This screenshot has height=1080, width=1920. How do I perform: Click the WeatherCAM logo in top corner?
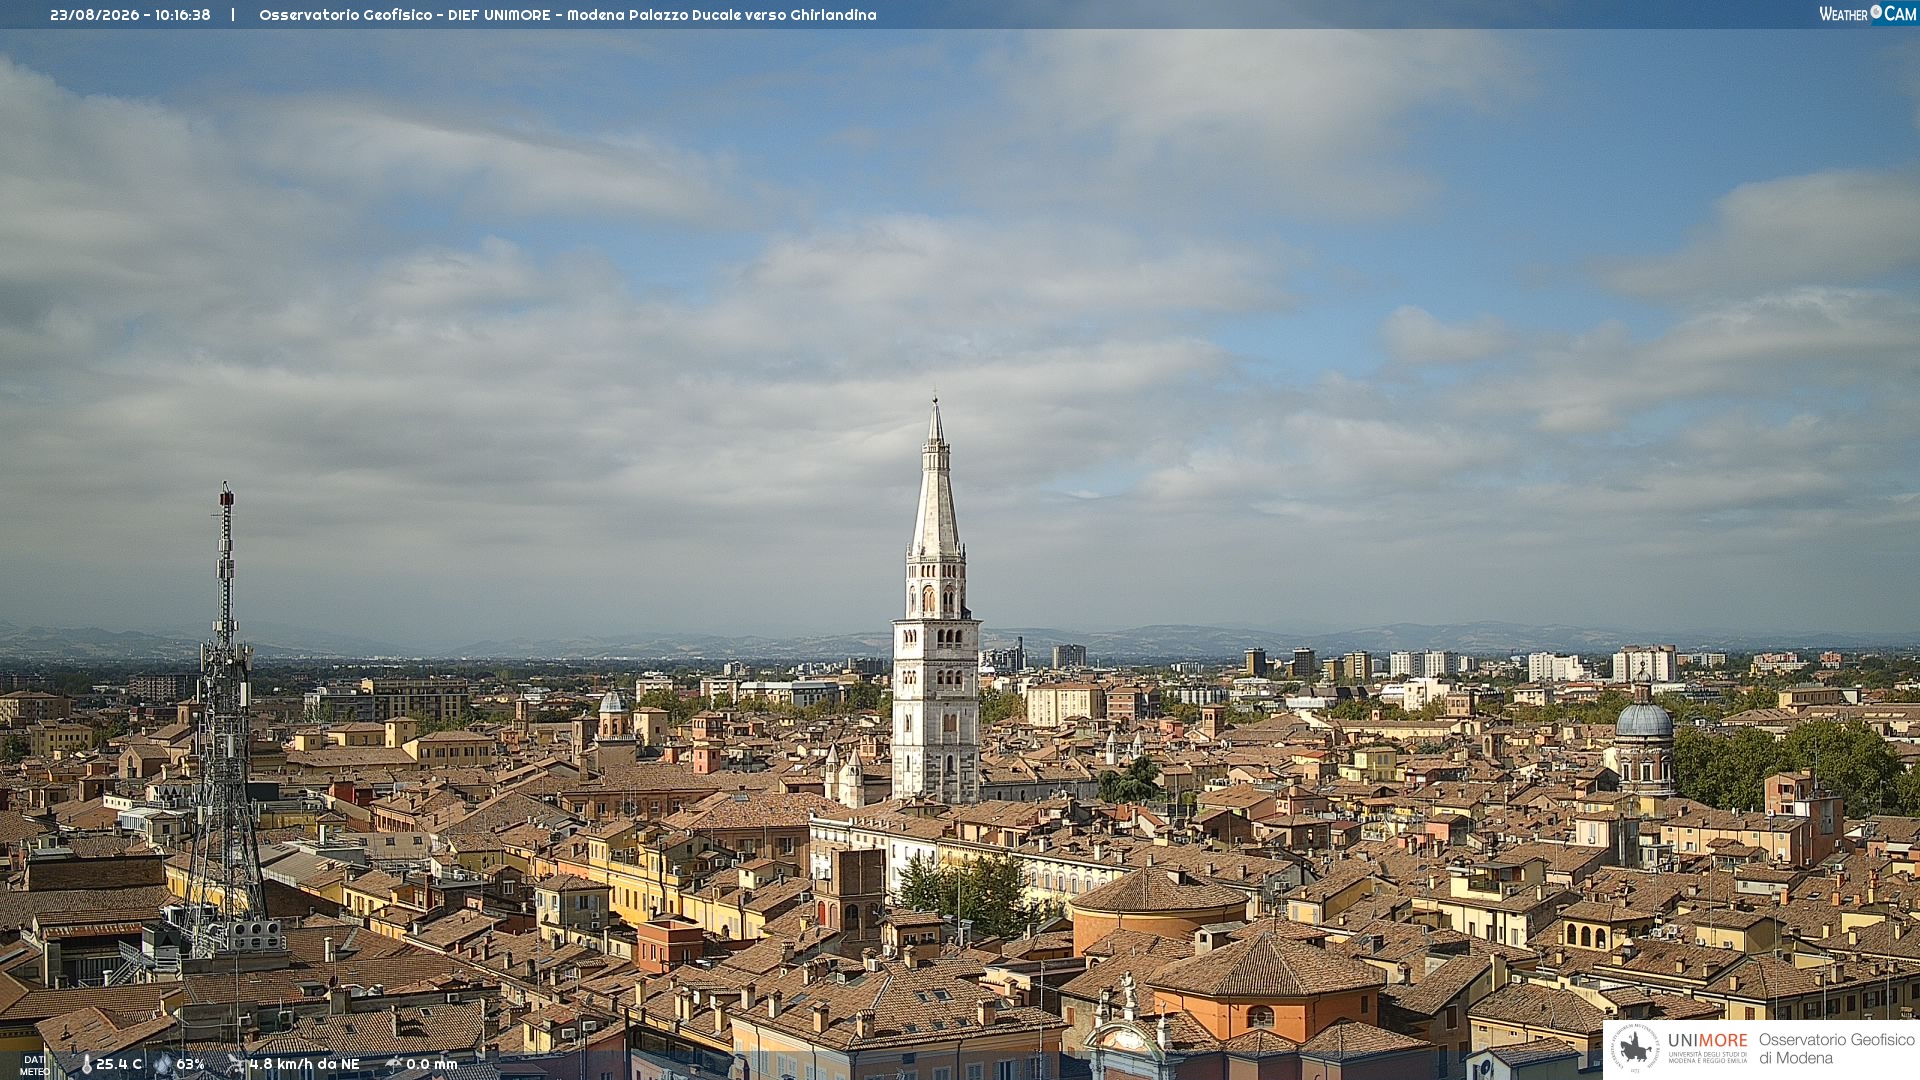pos(1867,13)
